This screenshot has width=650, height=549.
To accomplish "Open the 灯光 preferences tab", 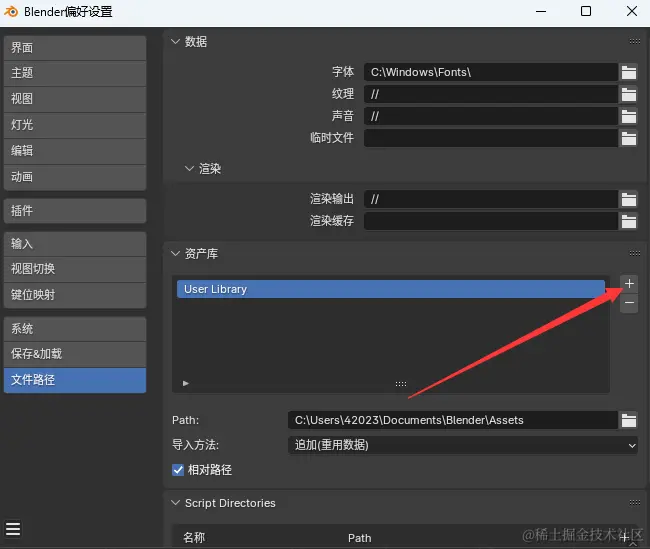I will [75, 125].
